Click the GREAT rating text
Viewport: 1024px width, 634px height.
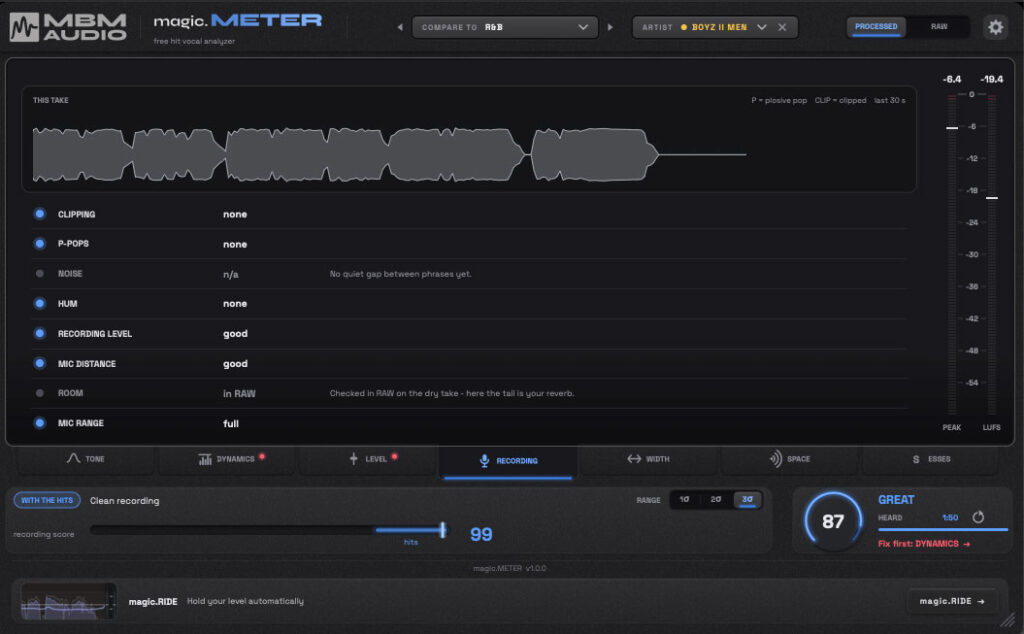(896, 499)
